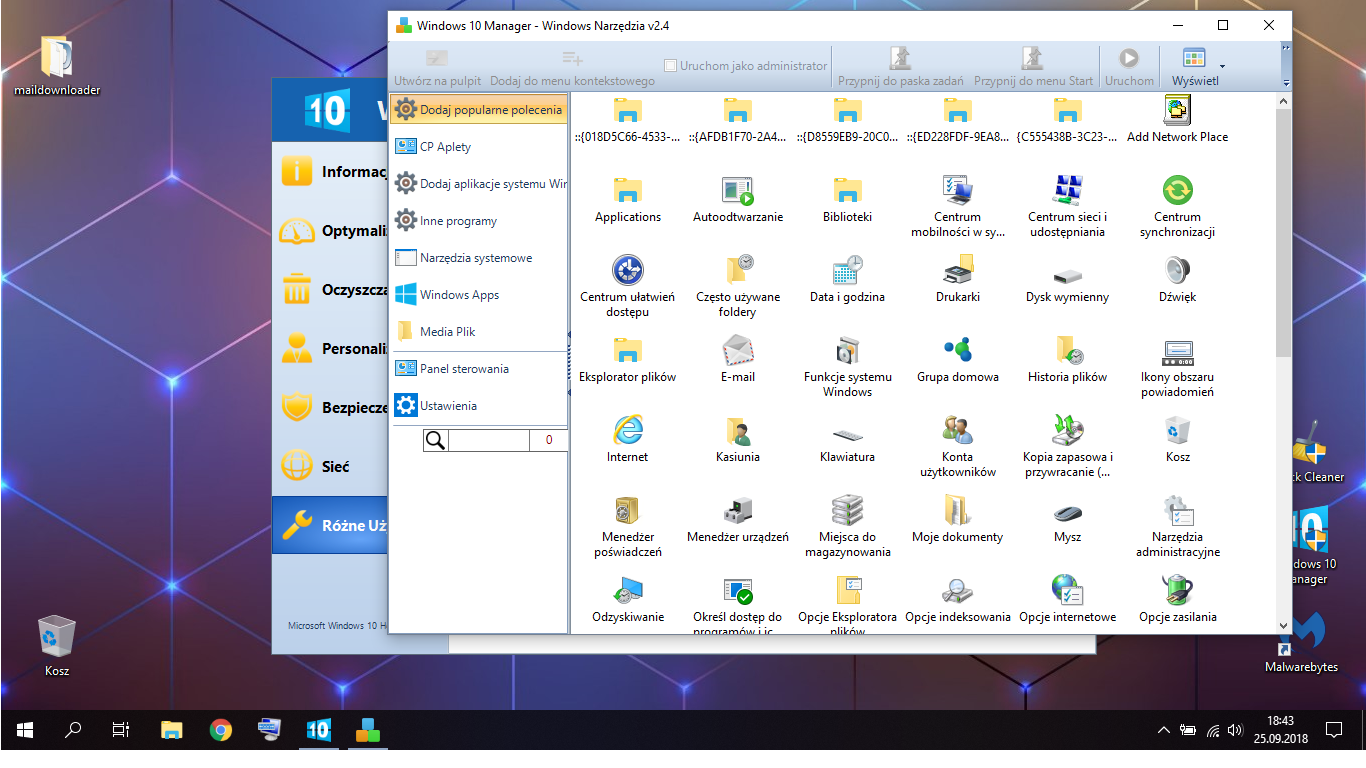Select the Kosz icon in Windows Narzędzia
Screen dimensions: 1366x768
pos(1178,430)
